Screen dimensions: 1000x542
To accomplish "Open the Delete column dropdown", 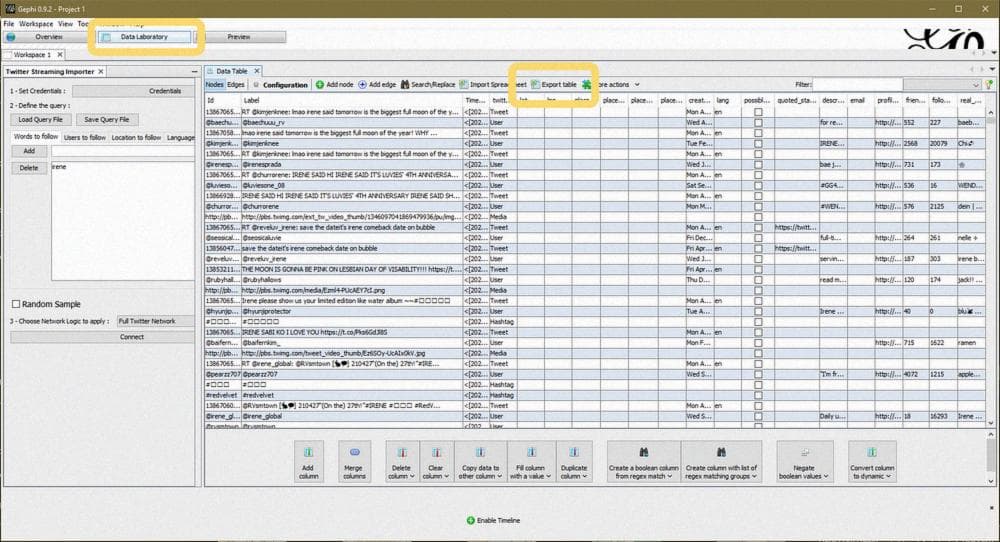I will click(402, 462).
